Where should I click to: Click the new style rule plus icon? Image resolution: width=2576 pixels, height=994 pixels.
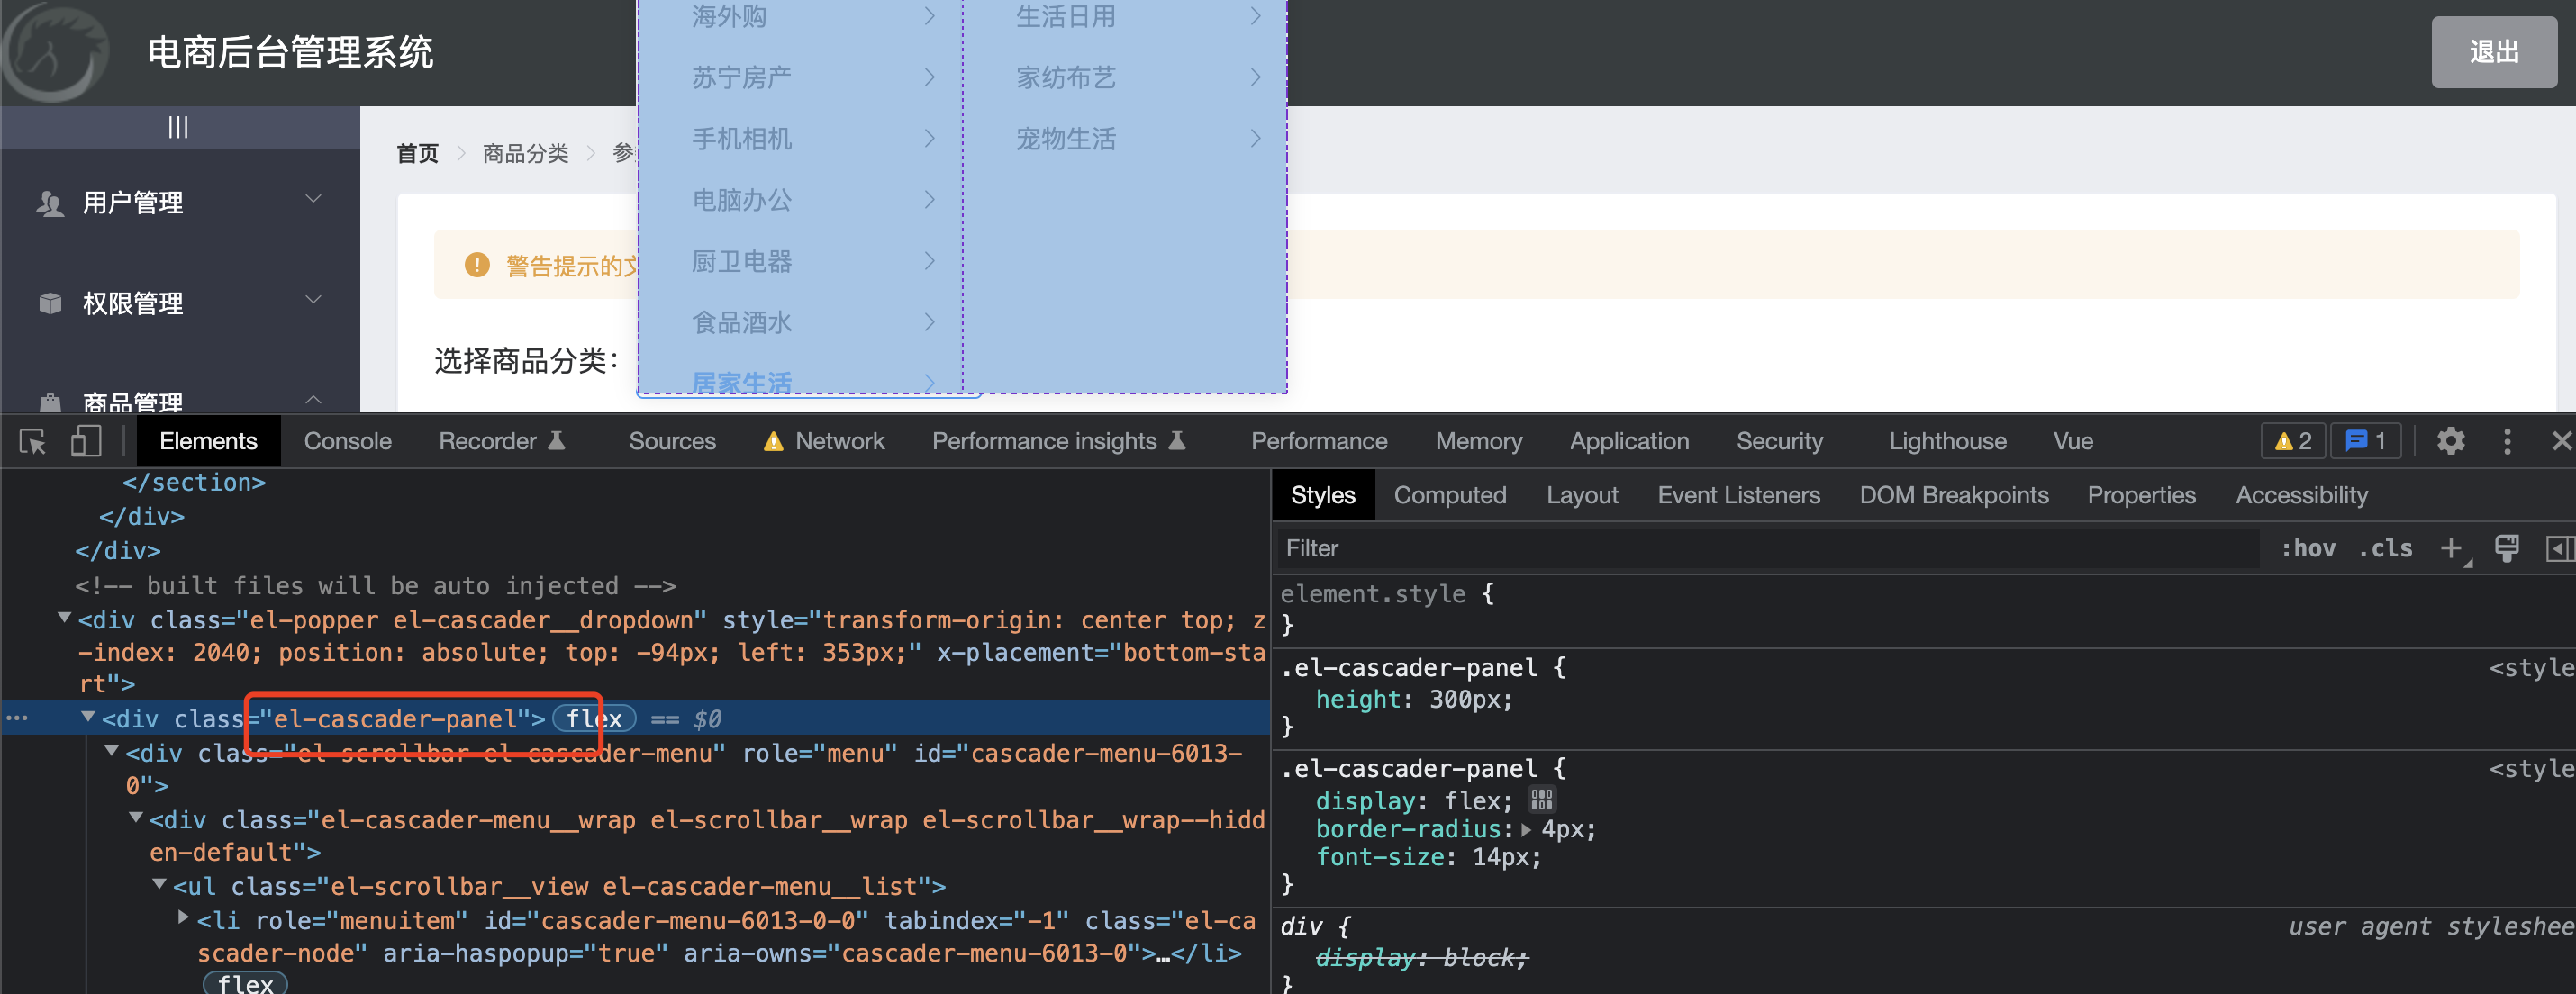pos(2450,548)
